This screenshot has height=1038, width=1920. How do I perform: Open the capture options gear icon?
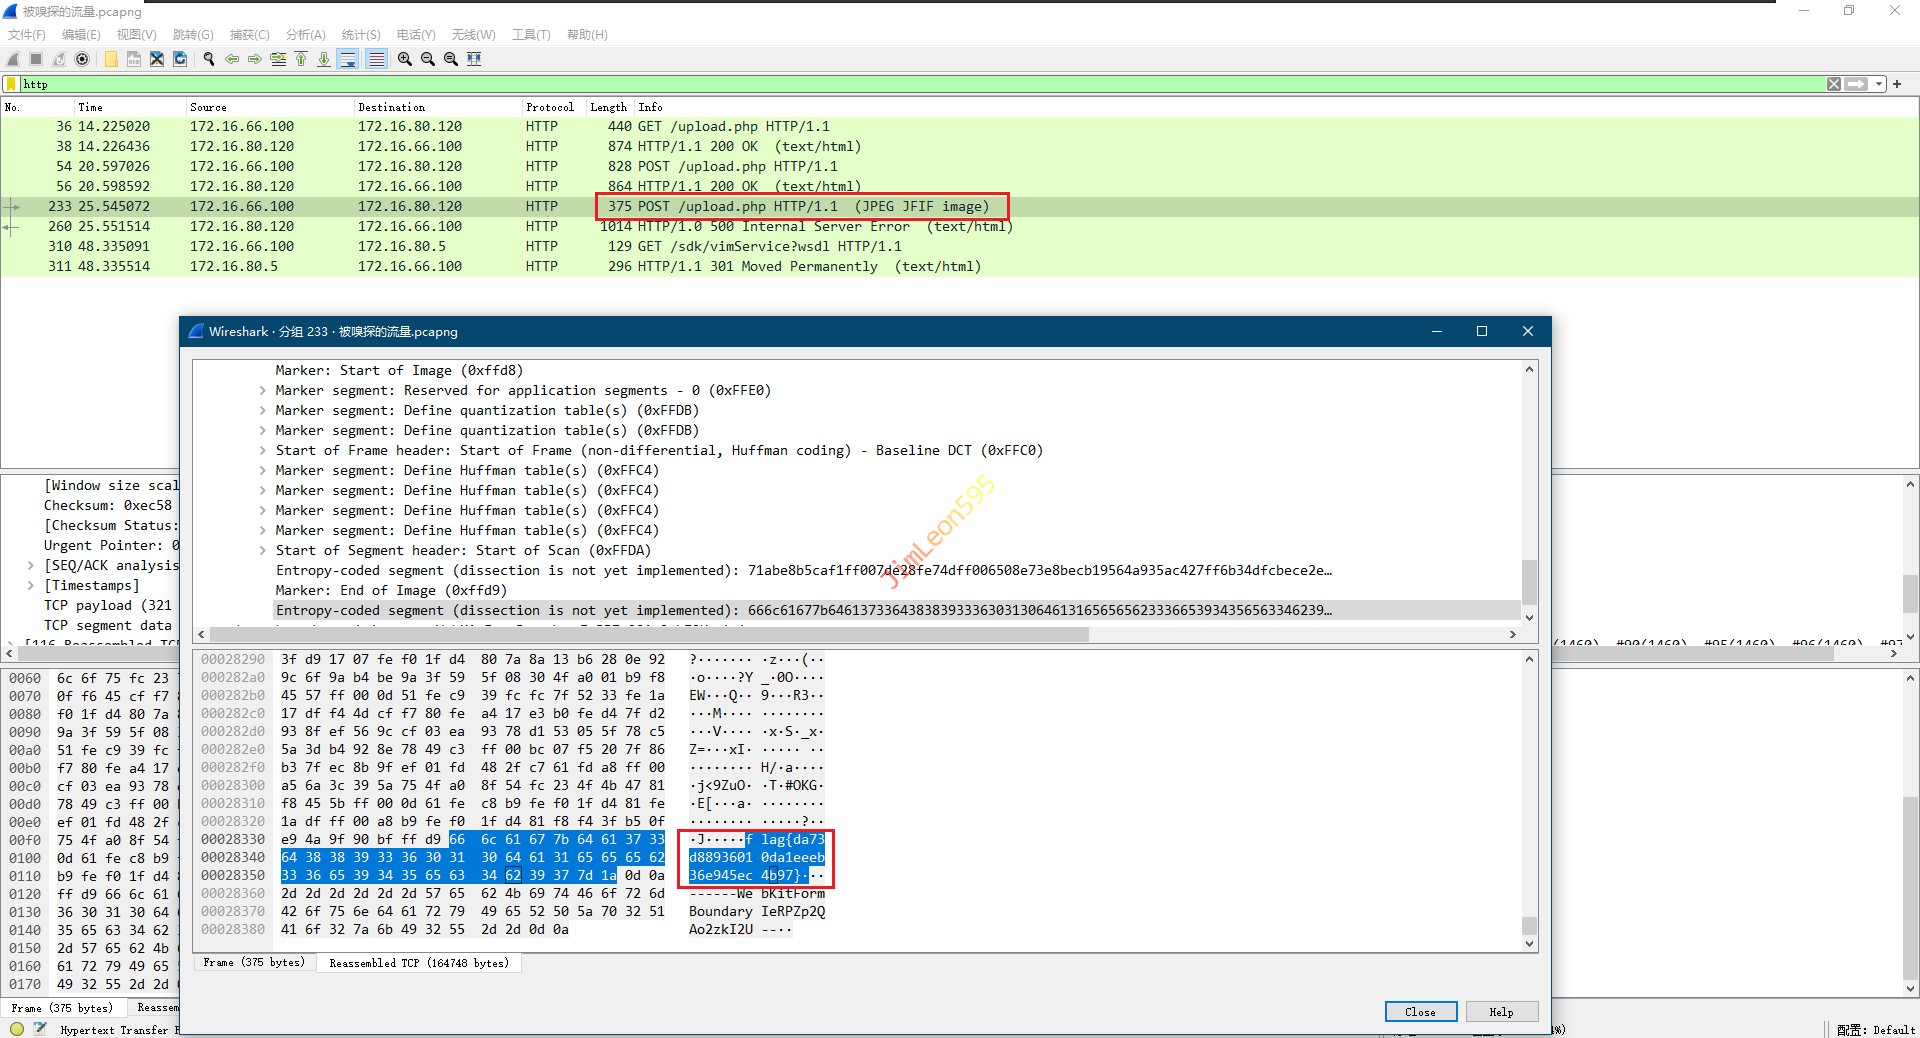point(82,59)
